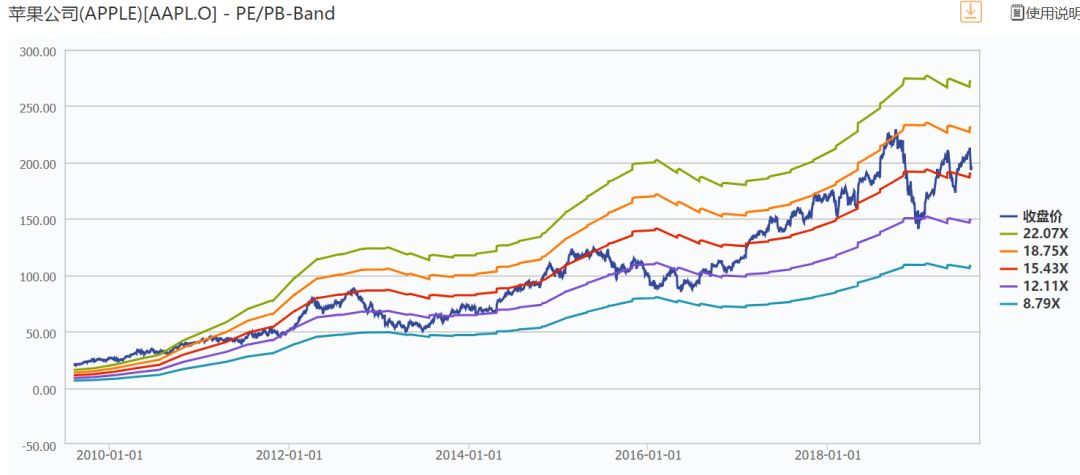Select the 2012-01-01 x-axis date label
The width and height of the screenshot is (1080, 475).
tap(288, 454)
